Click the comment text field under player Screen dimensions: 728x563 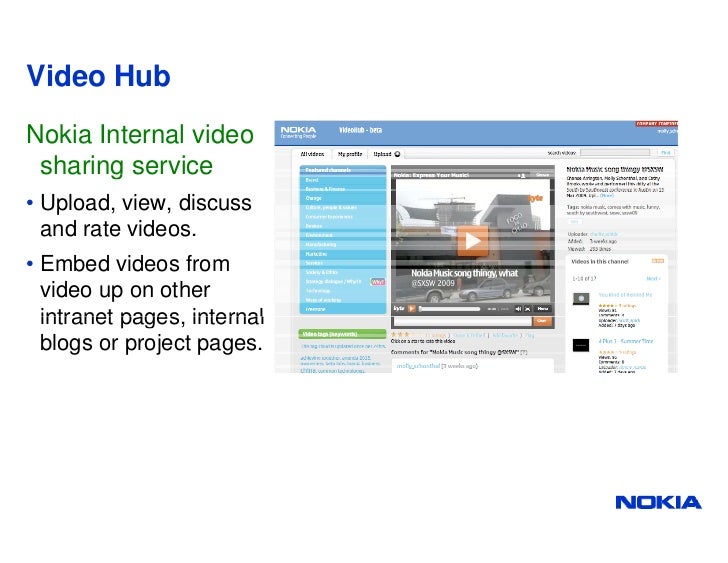pyautogui.click(x=462, y=321)
